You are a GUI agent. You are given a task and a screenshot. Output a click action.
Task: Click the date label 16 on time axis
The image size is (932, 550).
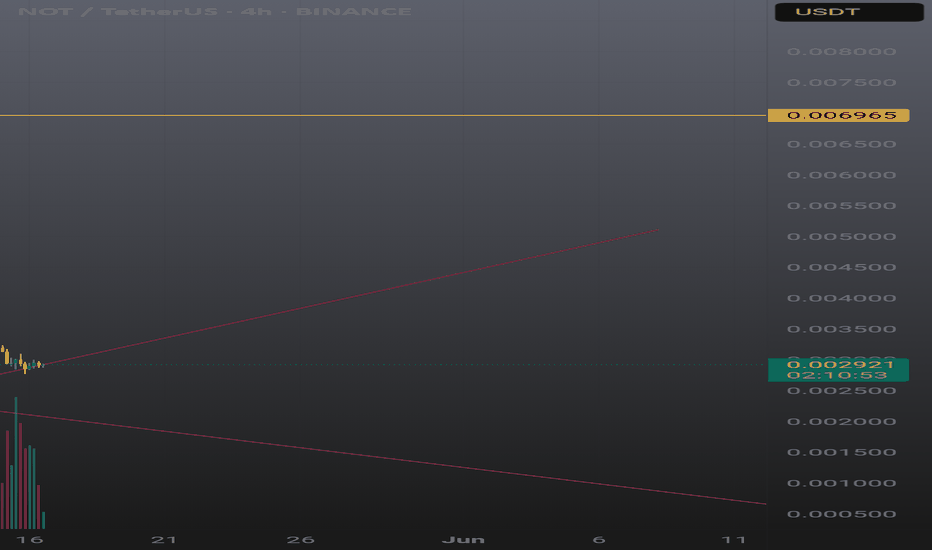point(30,540)
